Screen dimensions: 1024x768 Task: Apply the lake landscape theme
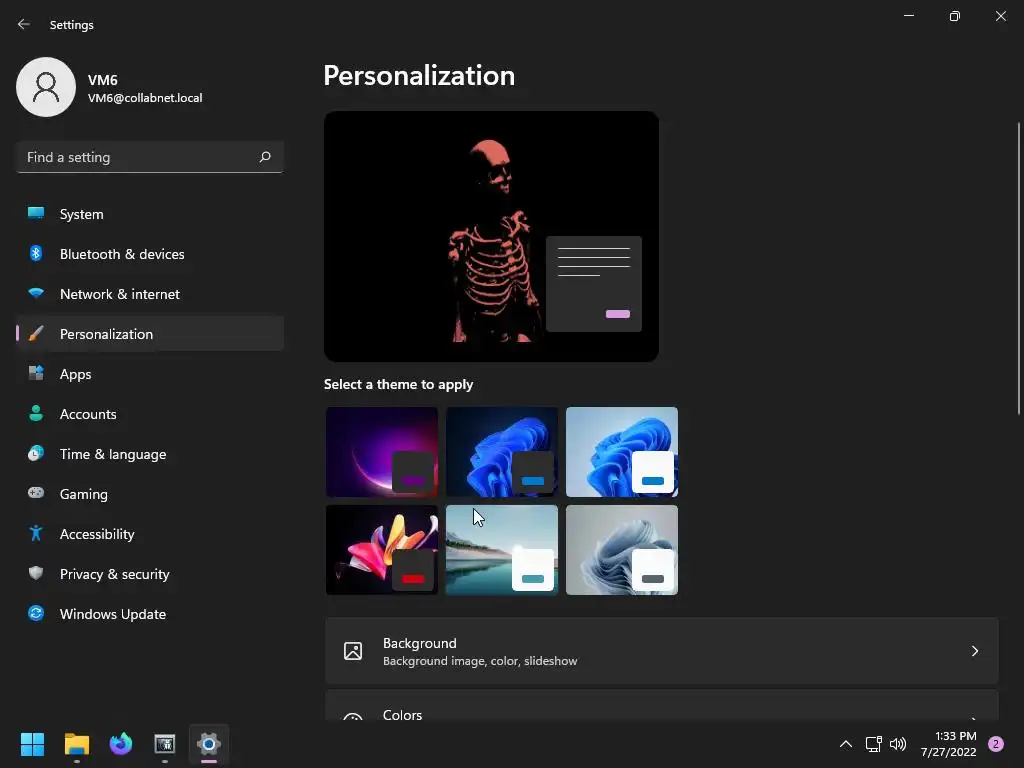tap(502, 550)
